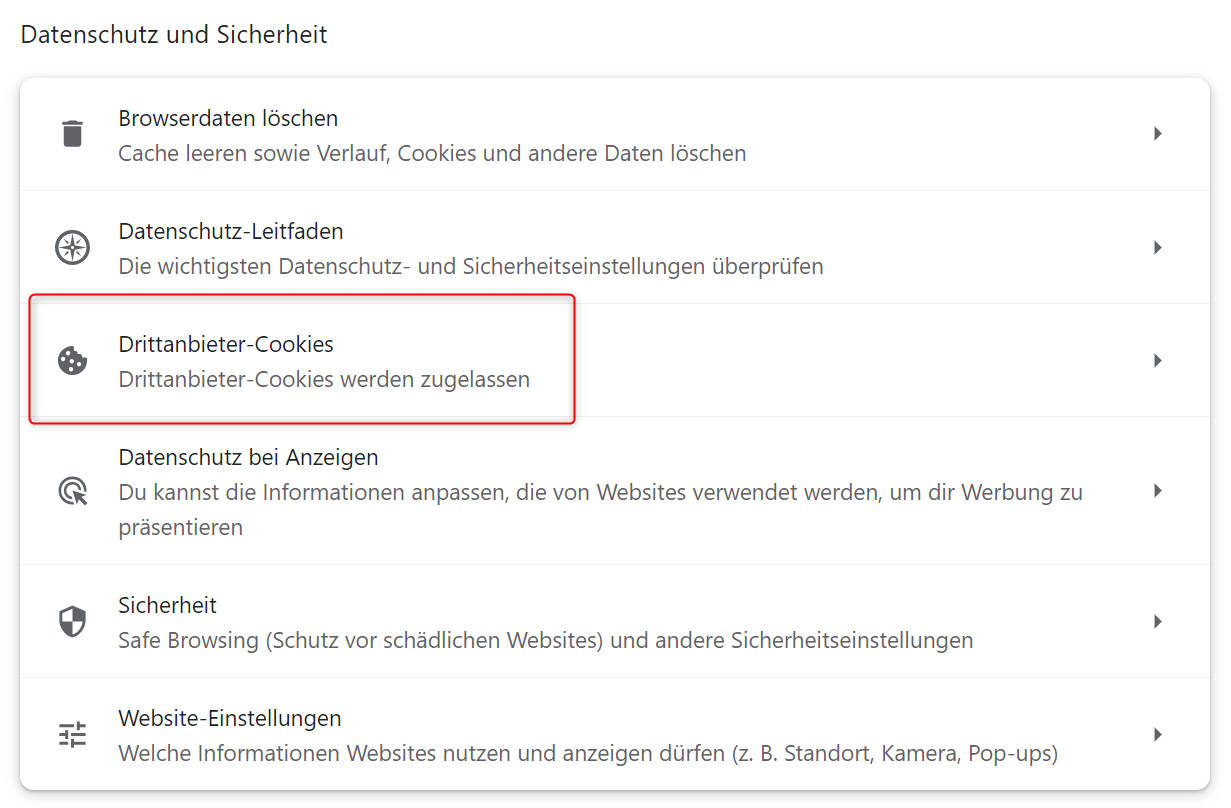Screen dimensions: 1231x808
Task: Open Datenschutz-Leitfaden via its right arrow
Action: click(1157, 247)
